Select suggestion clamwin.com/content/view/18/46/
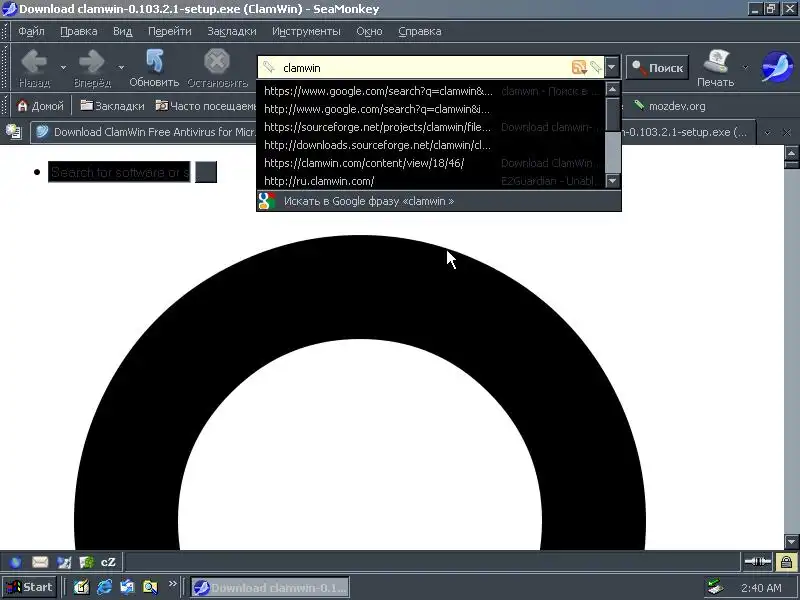This screenshot has width=800, height=600. 430,163
